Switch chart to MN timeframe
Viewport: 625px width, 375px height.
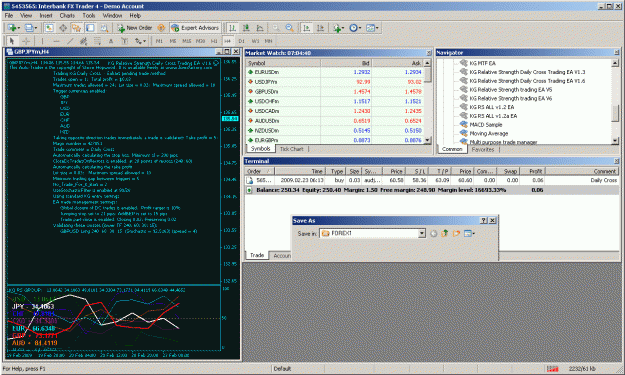tap(268, 41)
